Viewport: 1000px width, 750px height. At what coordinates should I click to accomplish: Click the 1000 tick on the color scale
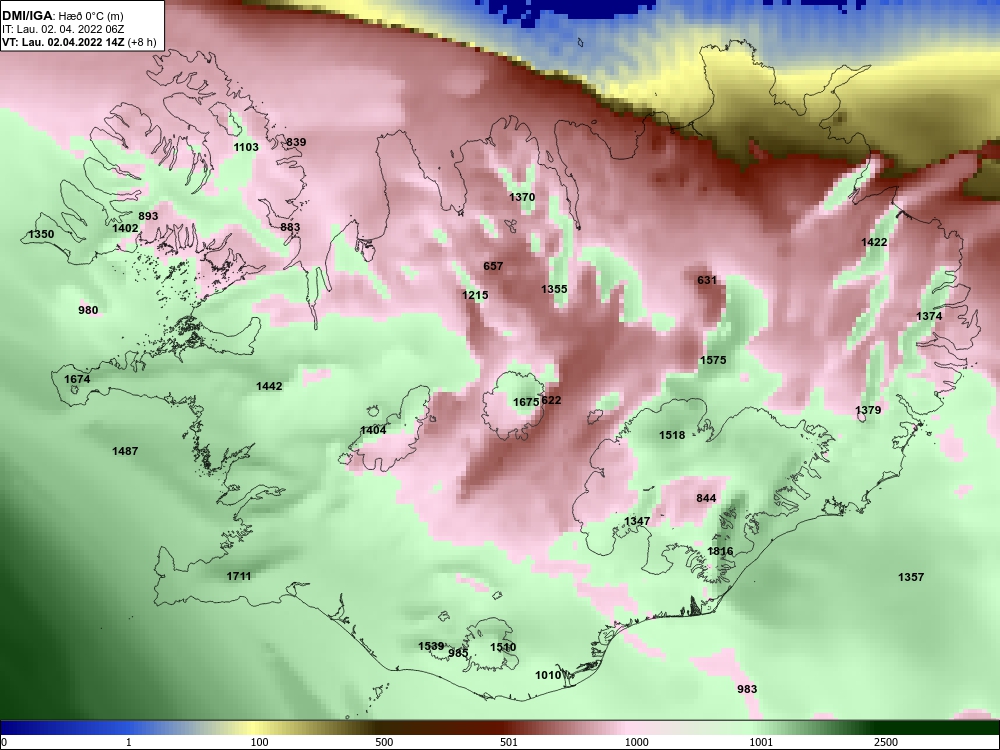pyautogui.click(x=636, y=742)
